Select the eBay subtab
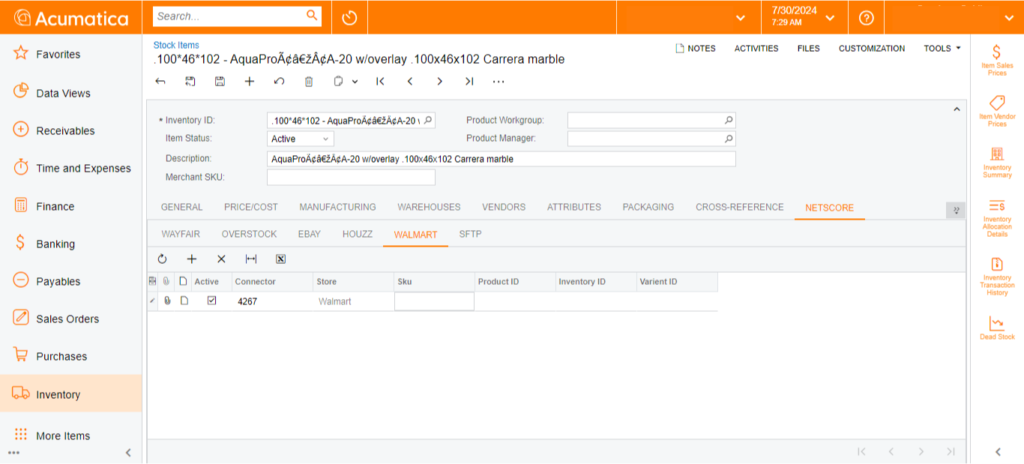Viewport: 1024px width, 464px height. tap(309, 234)
